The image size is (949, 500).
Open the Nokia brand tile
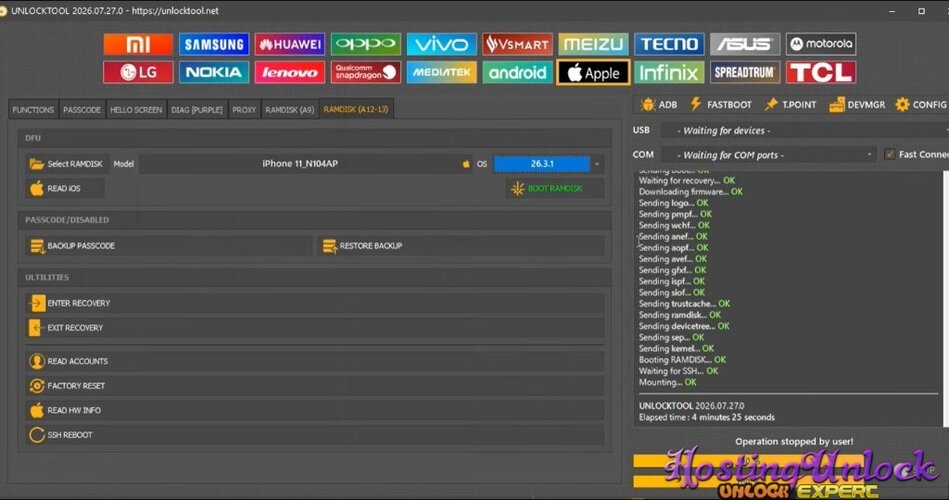click(214, 73)
